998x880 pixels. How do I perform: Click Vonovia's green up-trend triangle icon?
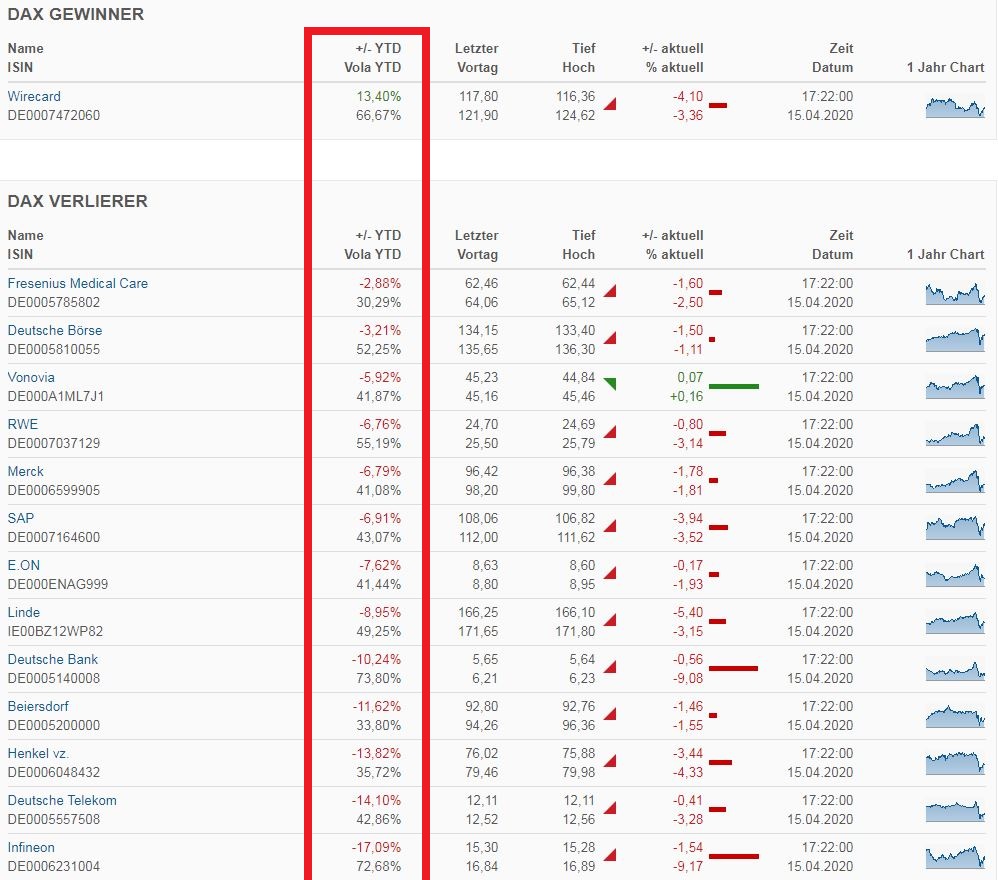pos(610,383)
